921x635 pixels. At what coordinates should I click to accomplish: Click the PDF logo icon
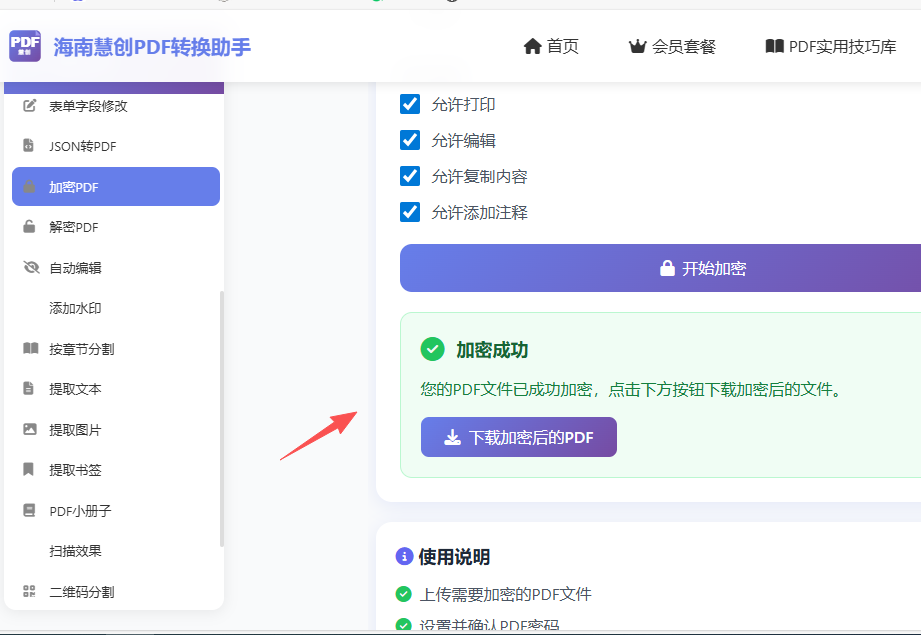(25, 46)
